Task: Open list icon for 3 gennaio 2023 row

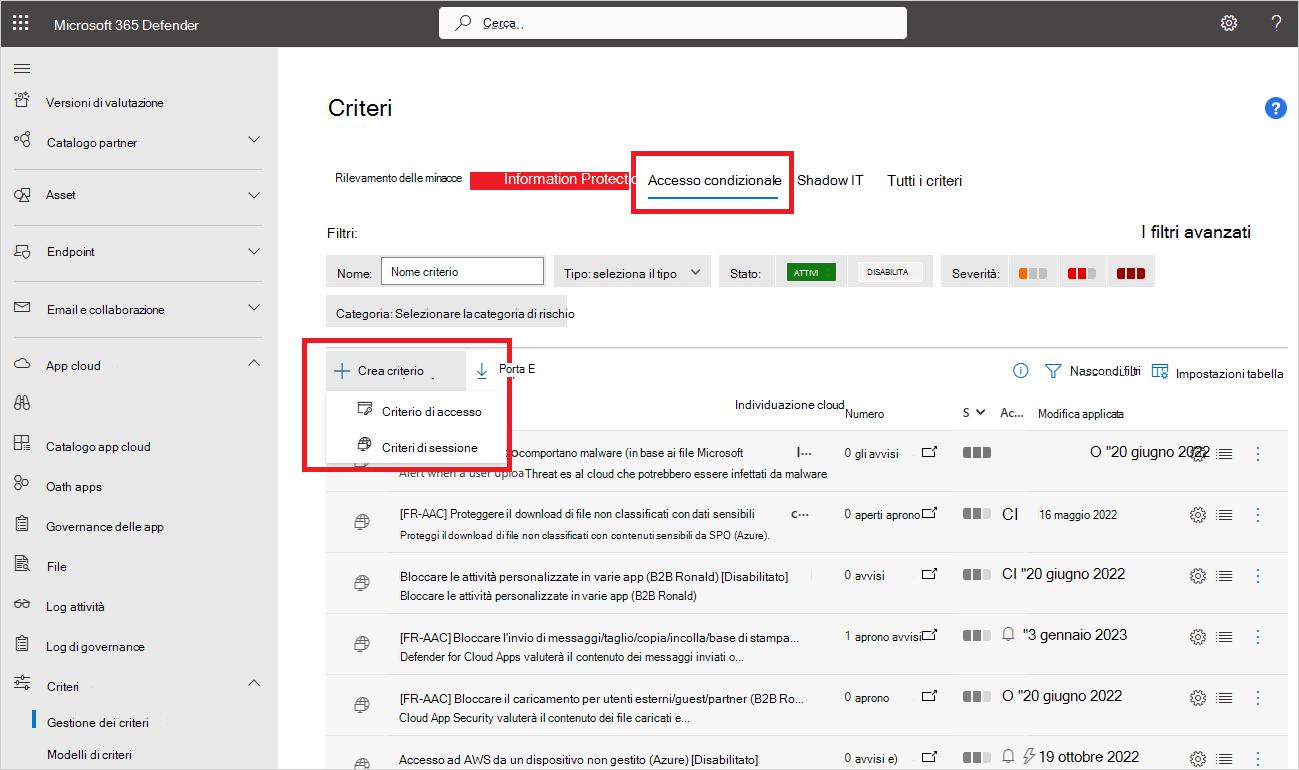Action: click(1224, 637)
